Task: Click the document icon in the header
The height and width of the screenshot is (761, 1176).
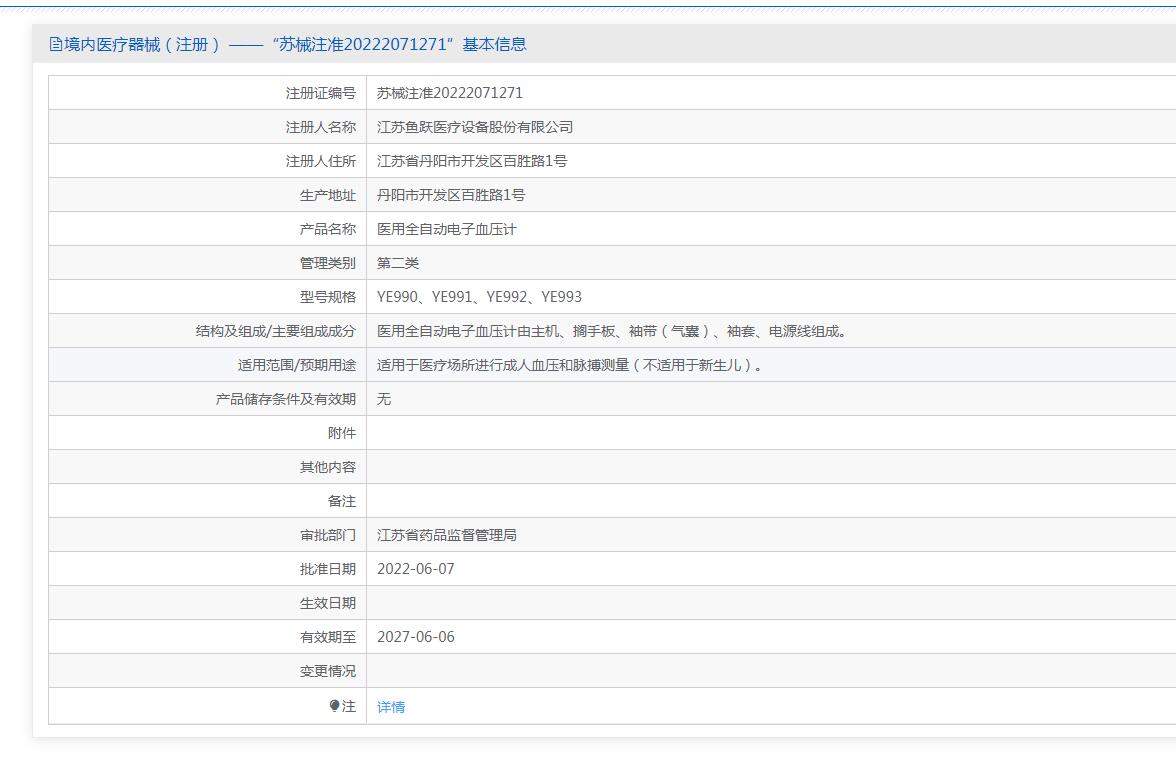Action: (x=55, y=44)
